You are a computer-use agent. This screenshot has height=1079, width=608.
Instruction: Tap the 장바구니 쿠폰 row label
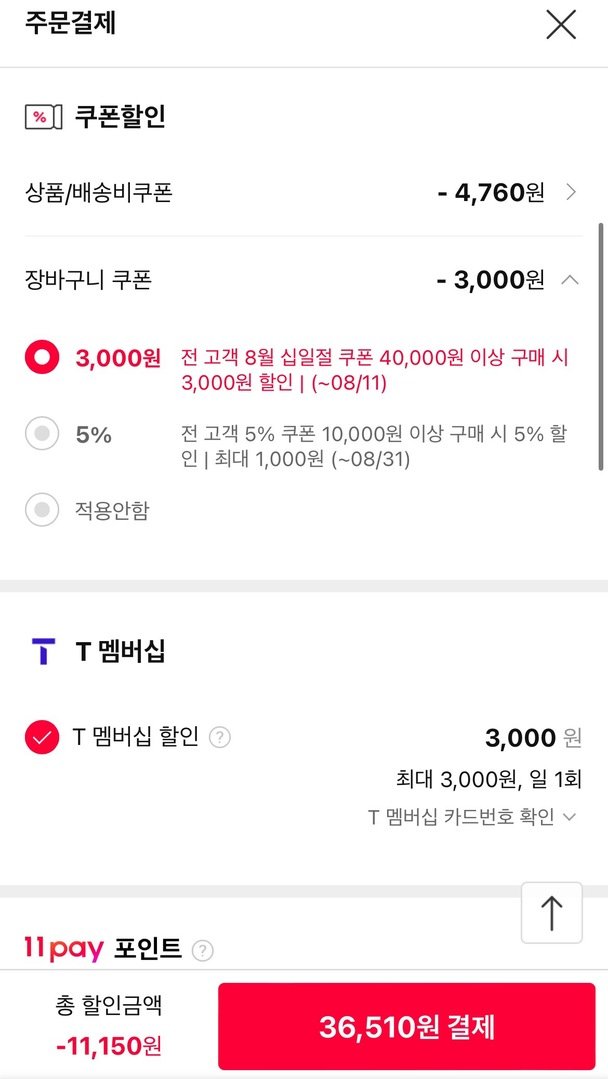[88, 280]
